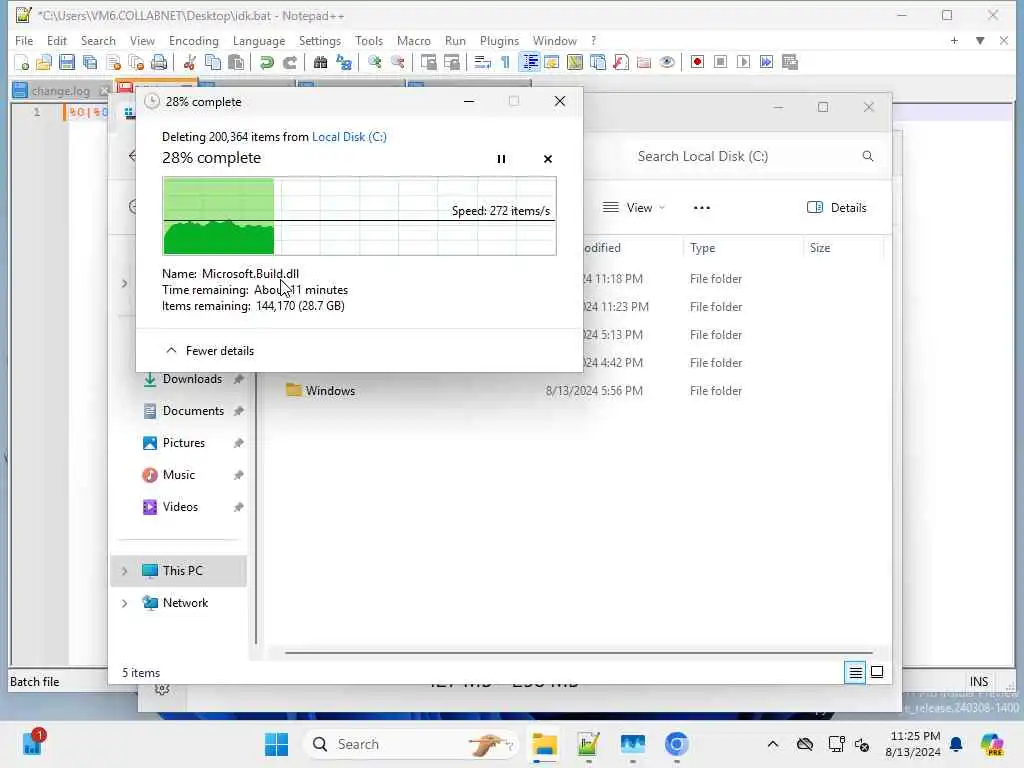Click the taskbar Search box
1024x768 pixels.
tap(411, 744)
